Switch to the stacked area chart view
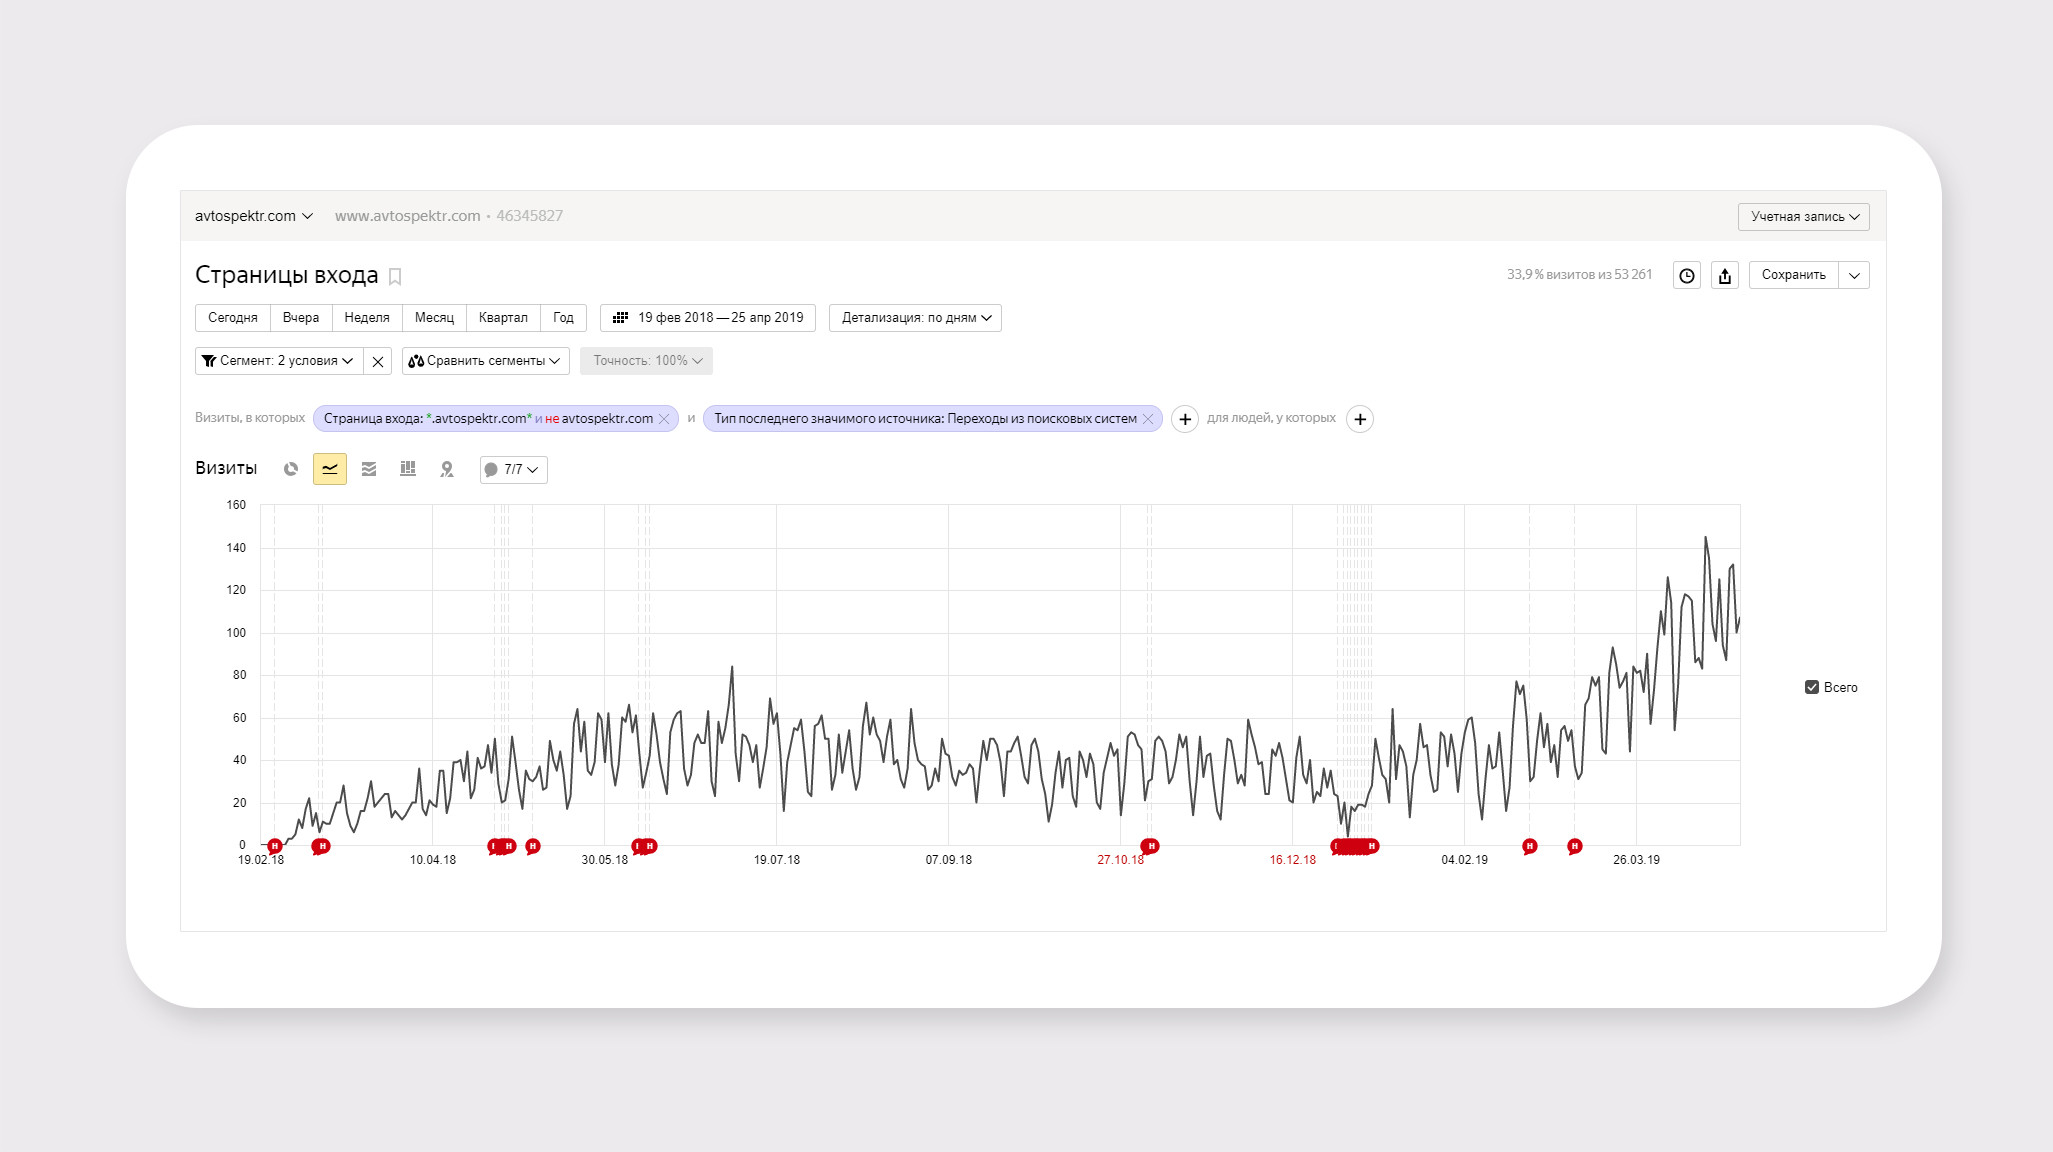 pyautogui.click(x=369, y=469)
